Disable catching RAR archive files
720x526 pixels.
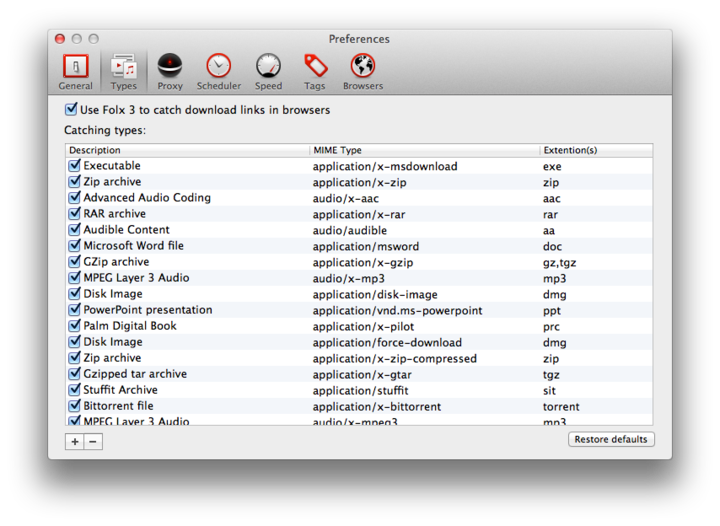coord(74,214)
